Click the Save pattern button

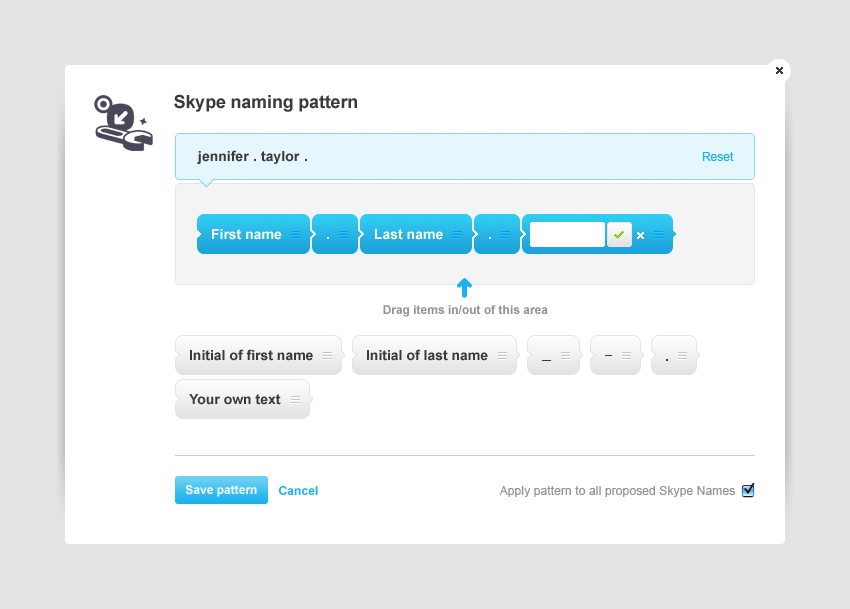tap(221, 490)
